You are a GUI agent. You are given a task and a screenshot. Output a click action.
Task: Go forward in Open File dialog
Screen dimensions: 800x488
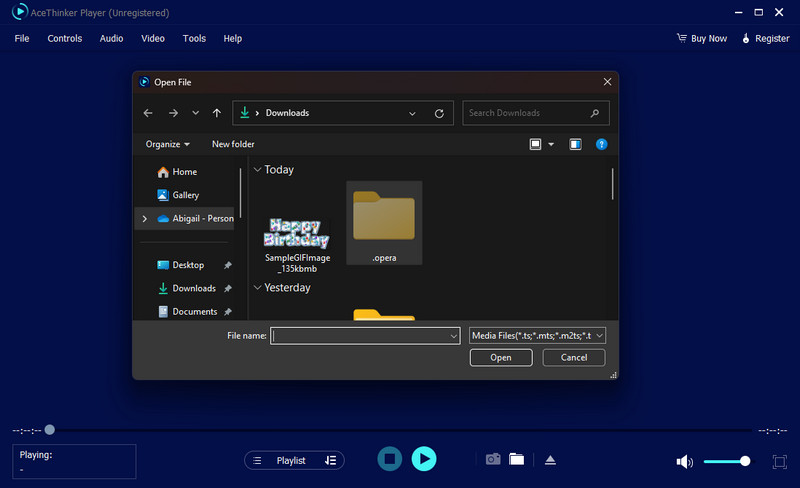(173, 113)
